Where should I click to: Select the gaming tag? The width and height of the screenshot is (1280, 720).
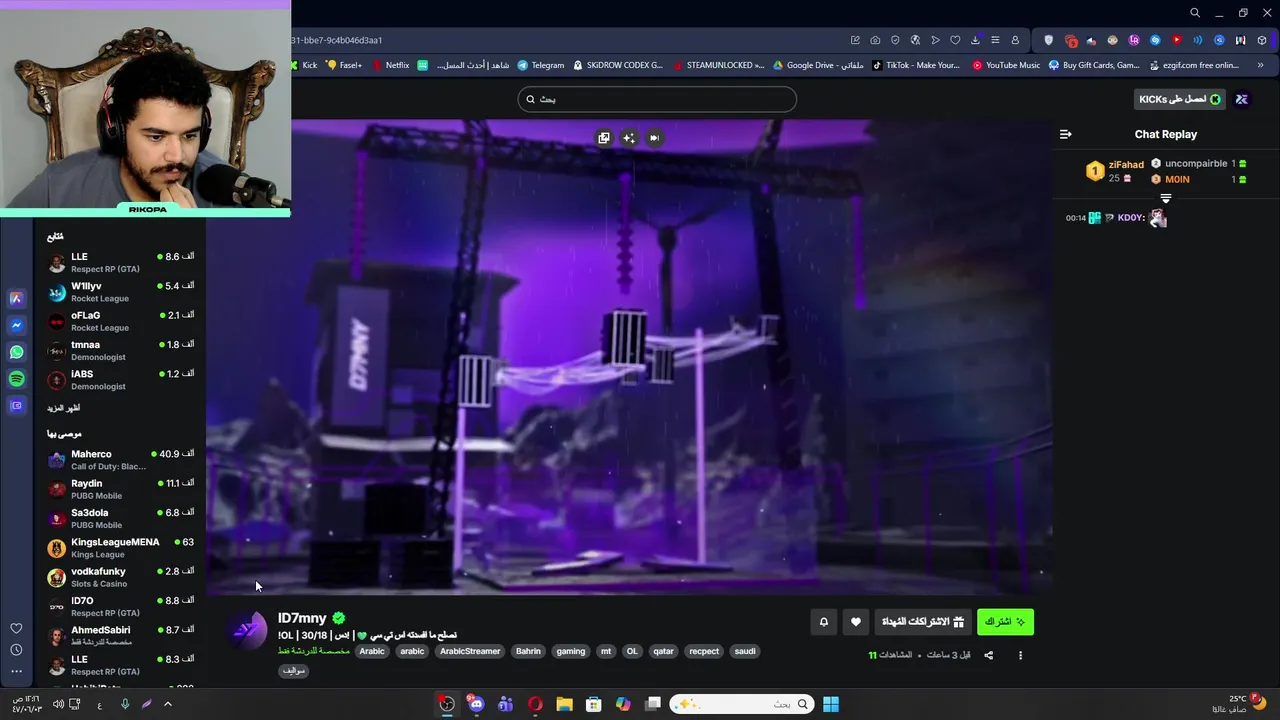click(571, 651)
